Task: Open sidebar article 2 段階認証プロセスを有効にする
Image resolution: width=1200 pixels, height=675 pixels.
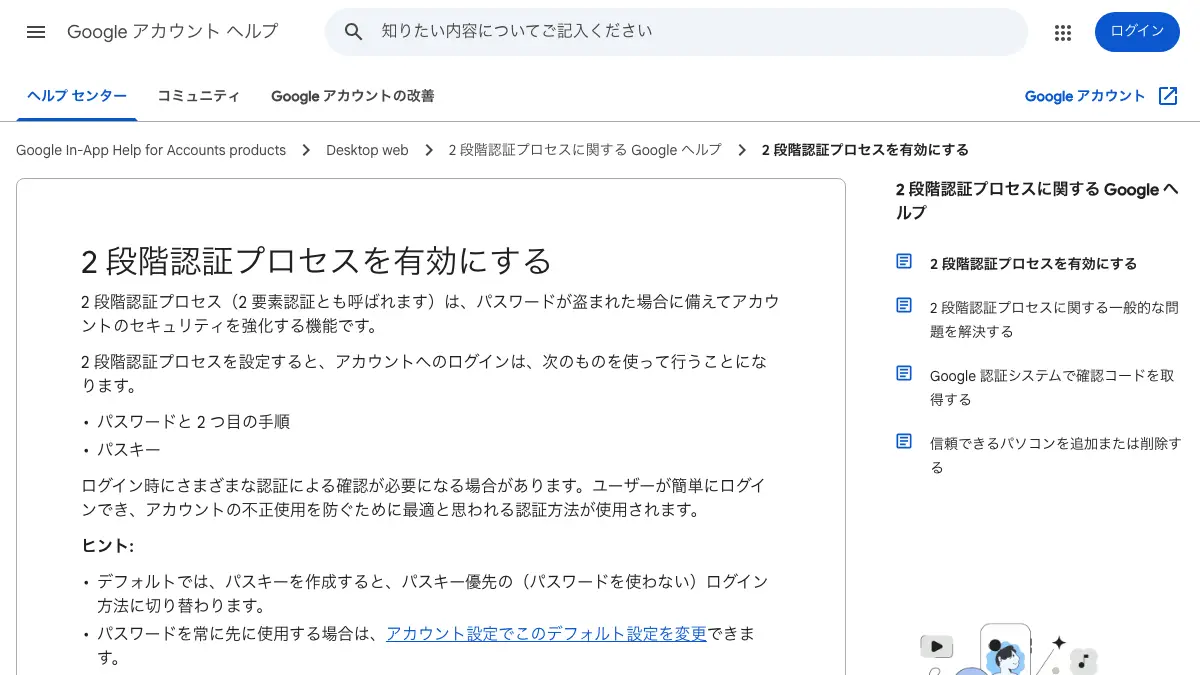Action: tap(1033, 264)
